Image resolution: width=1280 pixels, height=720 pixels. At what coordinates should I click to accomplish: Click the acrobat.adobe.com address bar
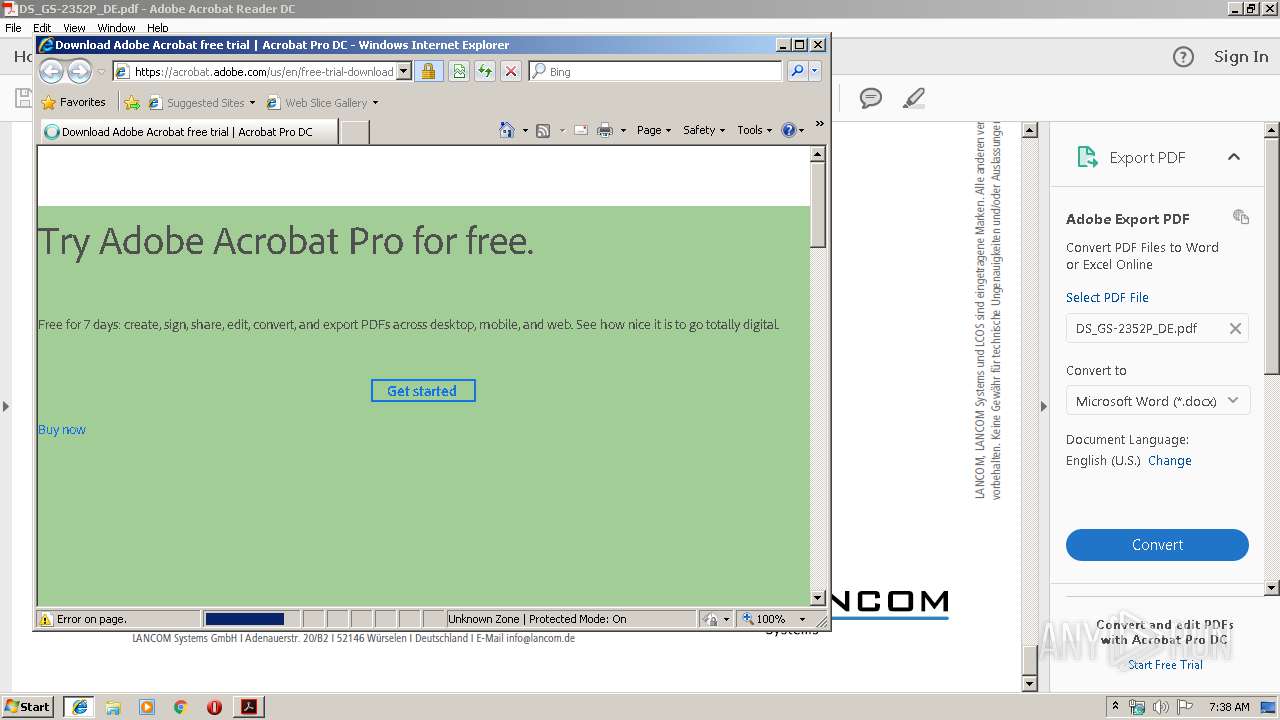coord(255,72)
